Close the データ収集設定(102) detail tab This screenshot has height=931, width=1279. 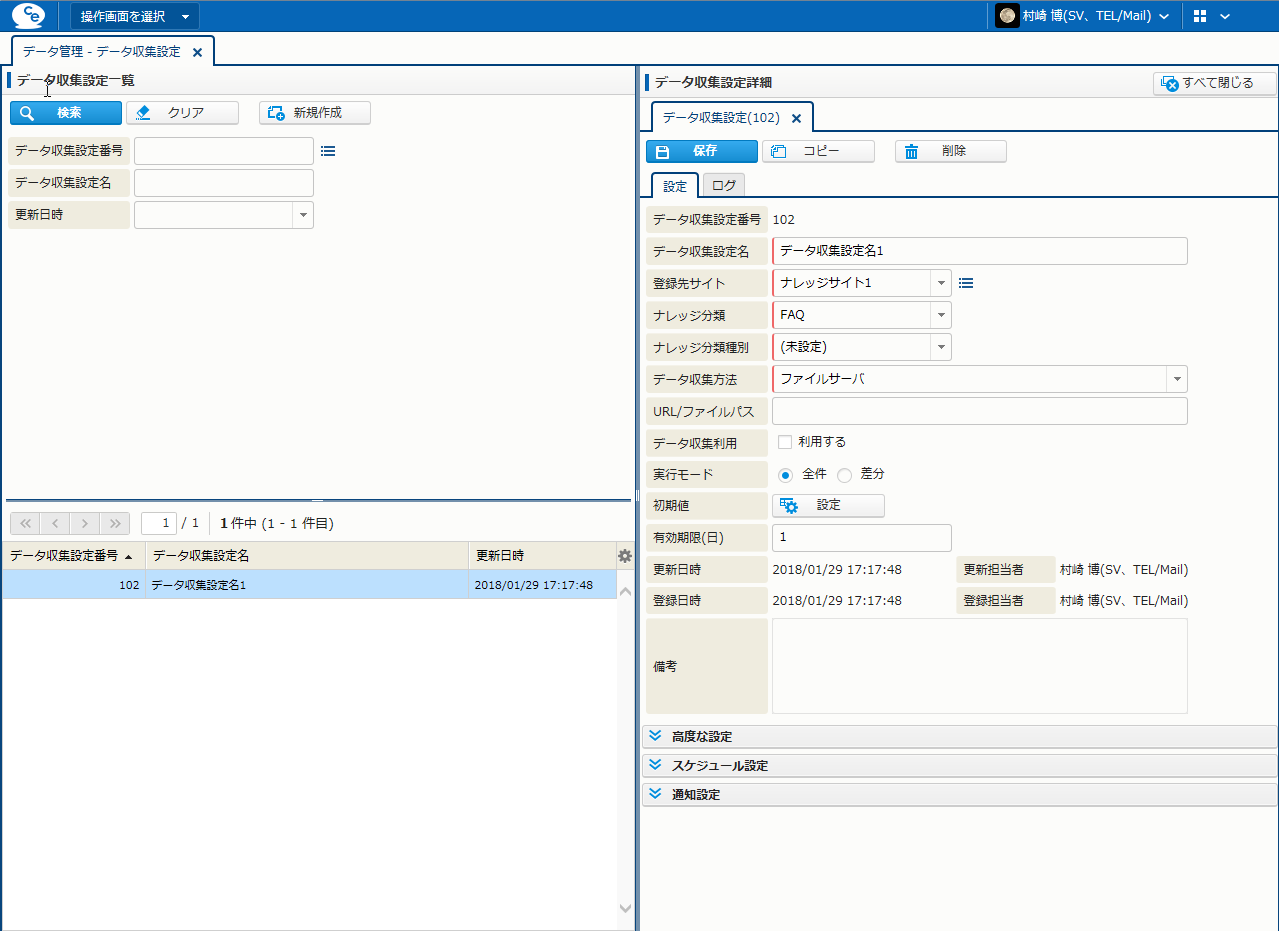[x=796, y=119]
